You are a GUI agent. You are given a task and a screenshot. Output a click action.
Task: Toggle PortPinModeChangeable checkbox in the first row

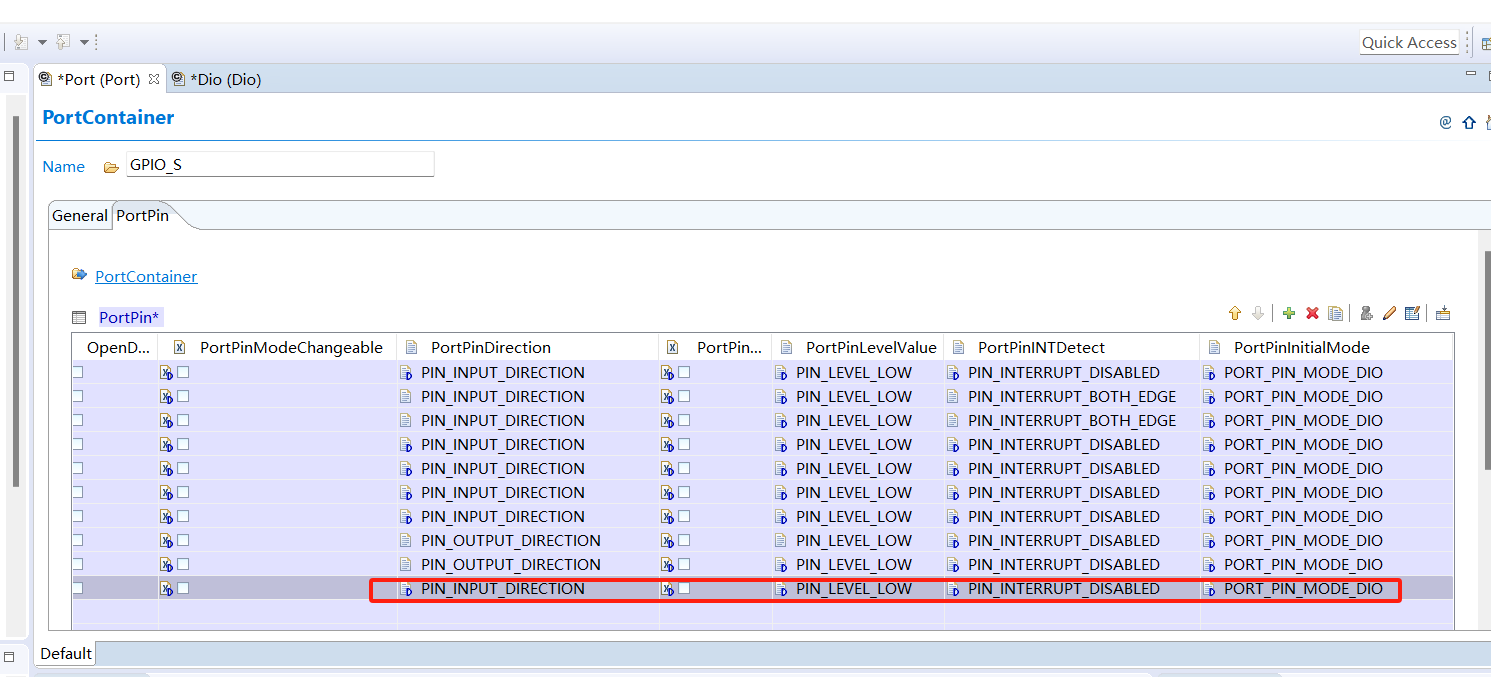click(183, 372)
